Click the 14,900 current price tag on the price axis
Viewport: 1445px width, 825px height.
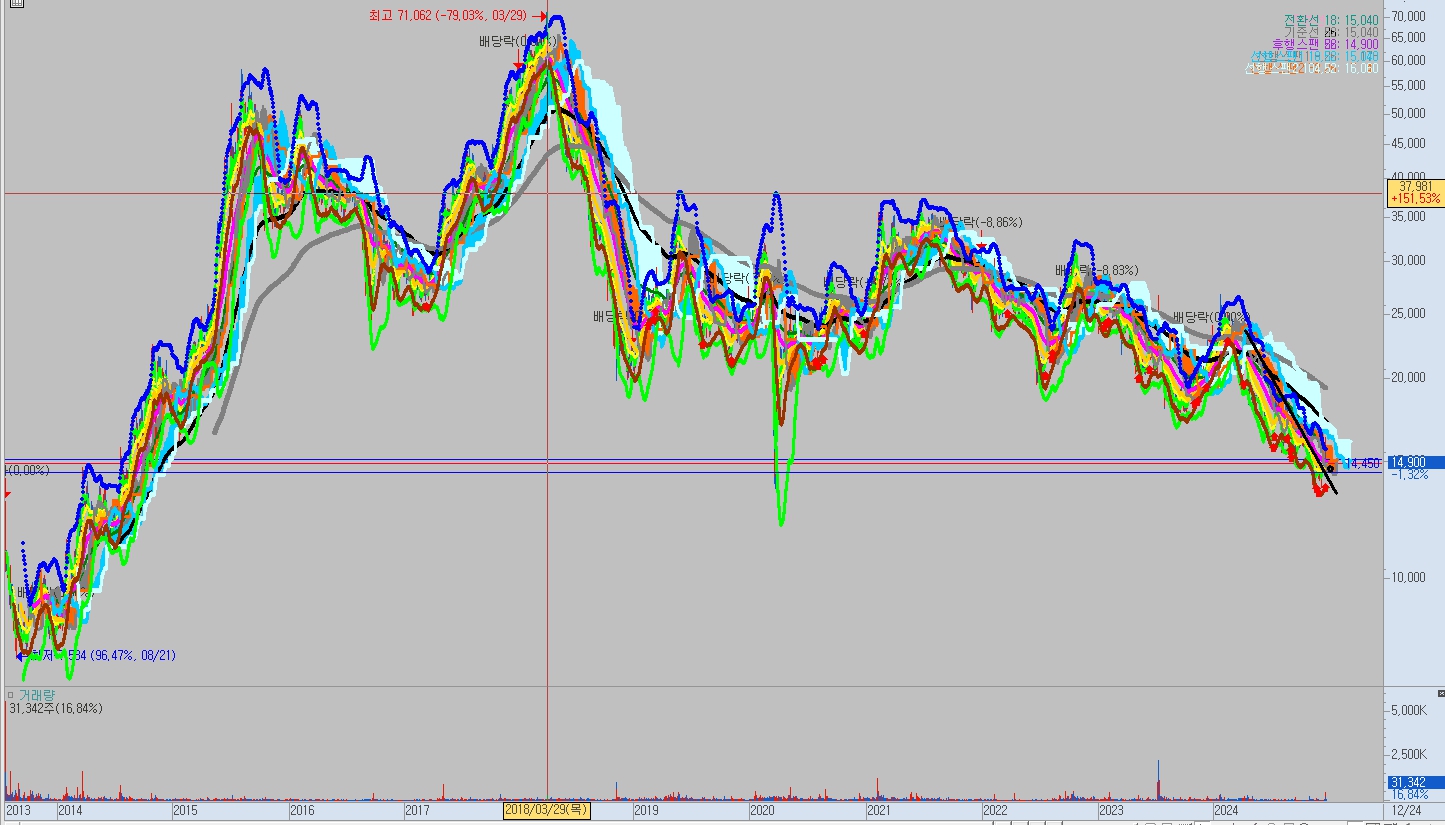(1416, 461)
